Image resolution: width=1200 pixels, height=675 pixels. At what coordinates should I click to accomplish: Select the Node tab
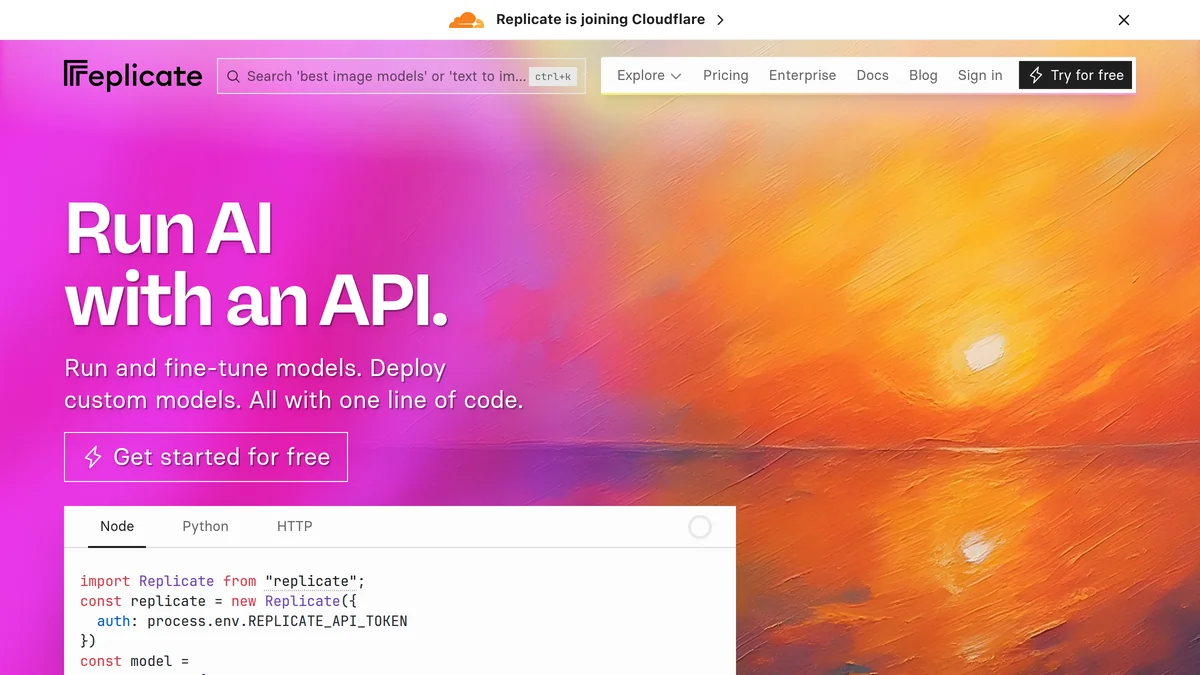[117, 526]
